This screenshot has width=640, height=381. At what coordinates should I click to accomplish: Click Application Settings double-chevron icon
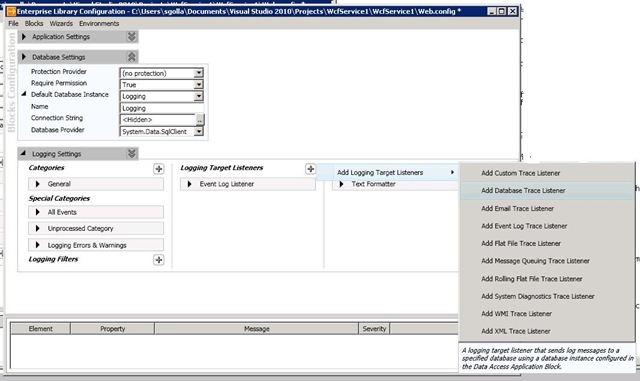[131, 37]
